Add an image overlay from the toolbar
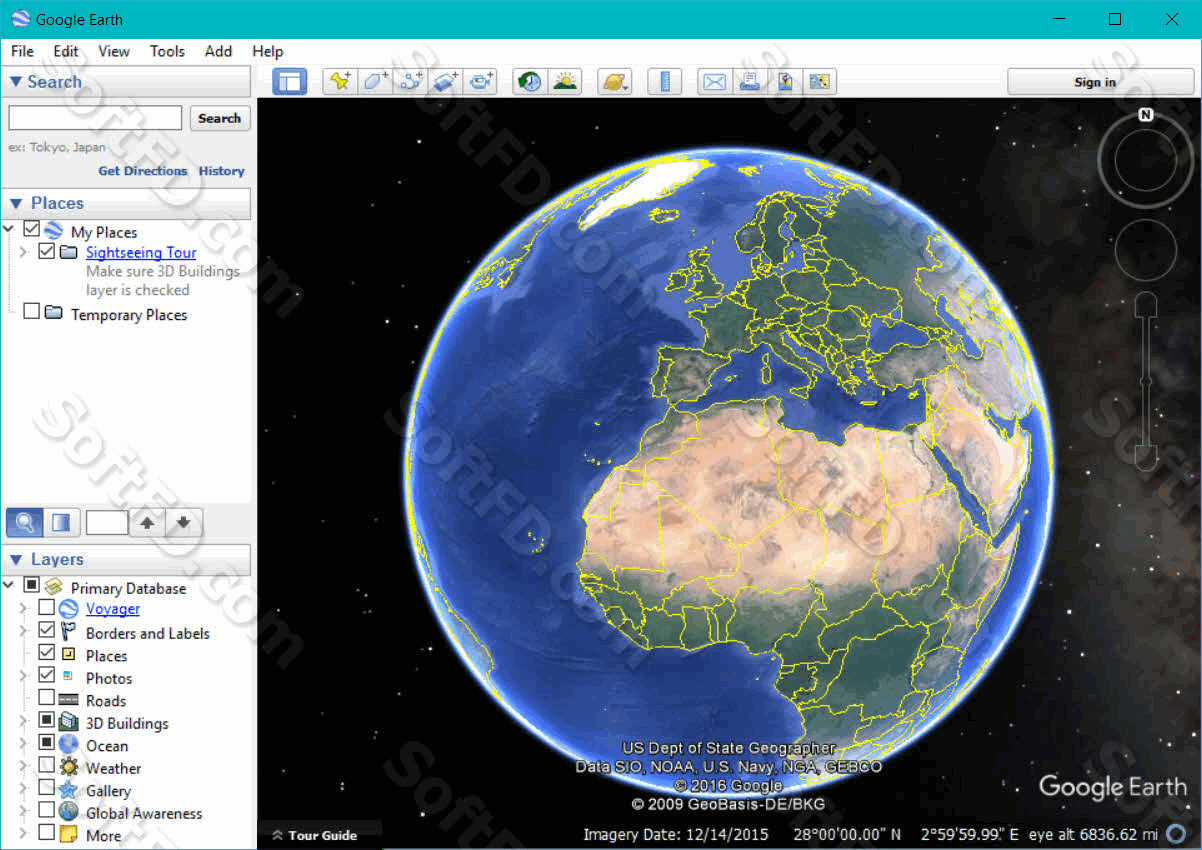This screenshot has height=850, width=1202. [x=446, y=82]
